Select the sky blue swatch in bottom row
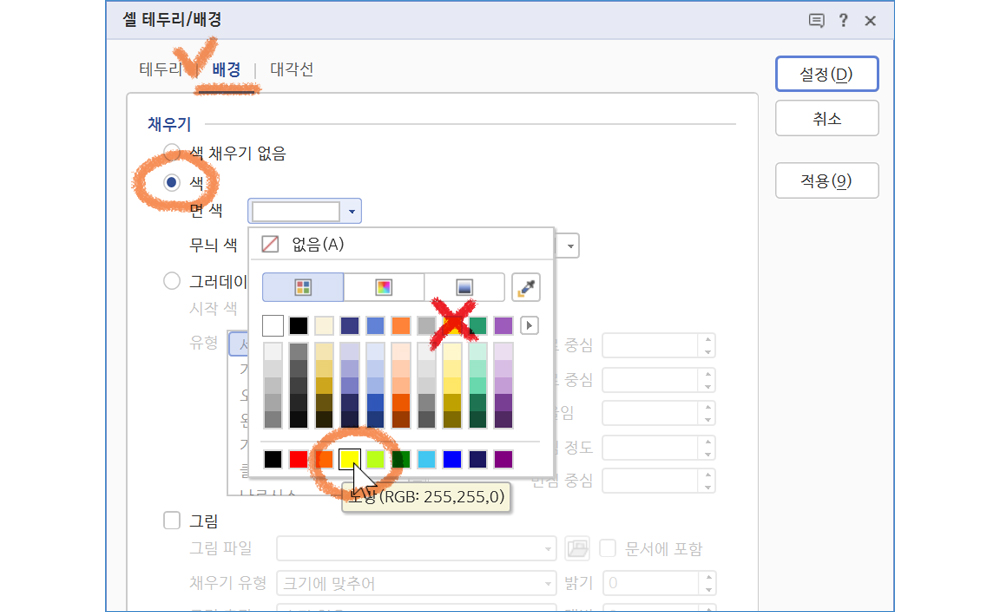The height and width of the screenshot is (612, 1000). 427,459
